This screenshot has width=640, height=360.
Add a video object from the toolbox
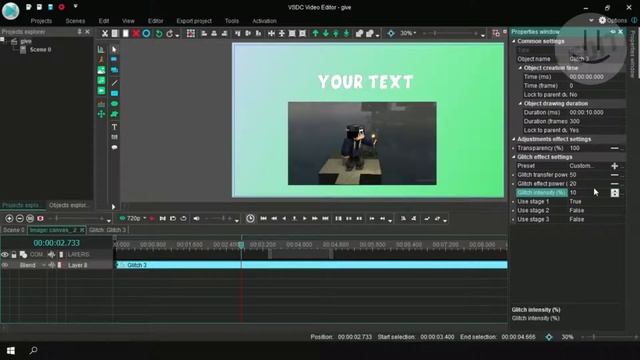point(101,91)
